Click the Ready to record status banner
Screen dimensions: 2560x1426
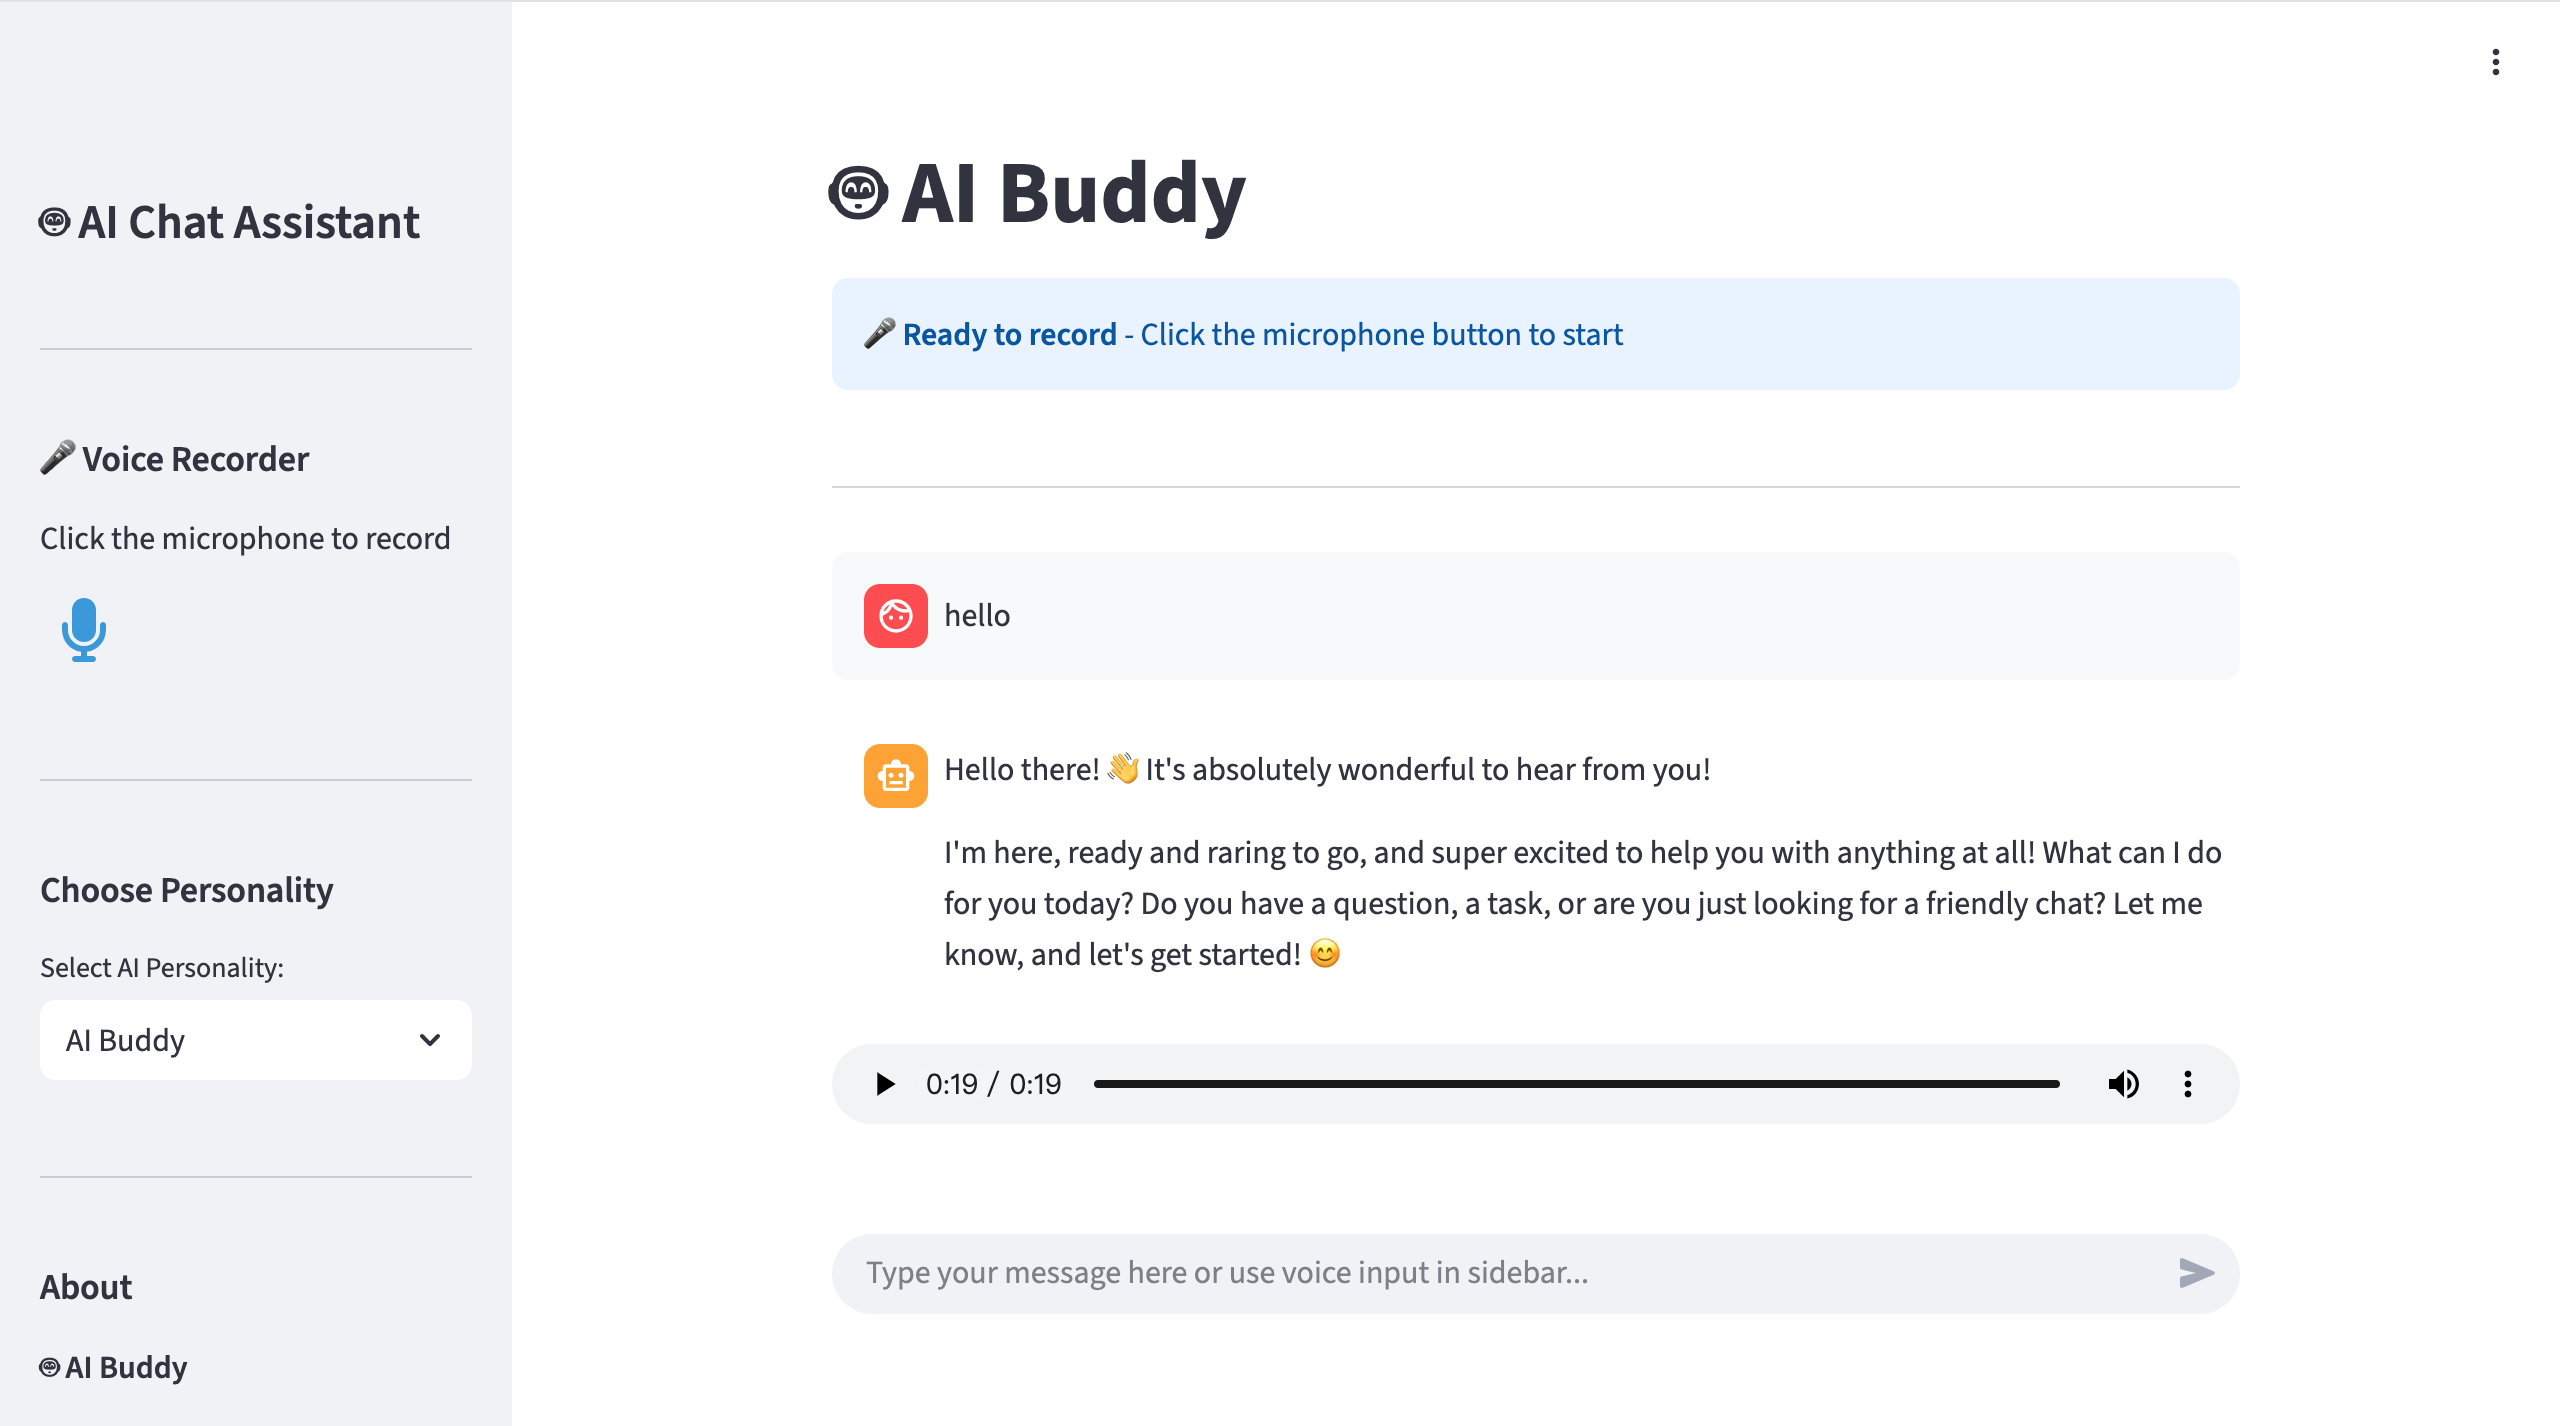pyautogui.click(x=1534, y=333)
